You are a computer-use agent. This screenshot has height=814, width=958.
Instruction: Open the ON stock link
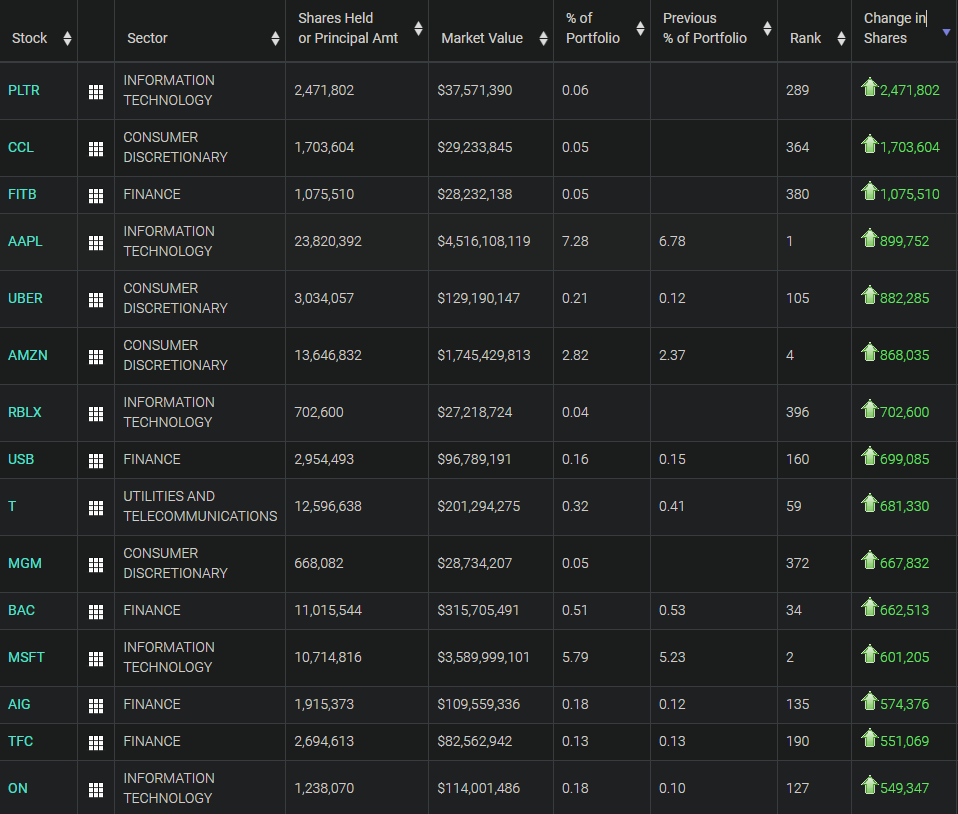(x=18, y=788)
